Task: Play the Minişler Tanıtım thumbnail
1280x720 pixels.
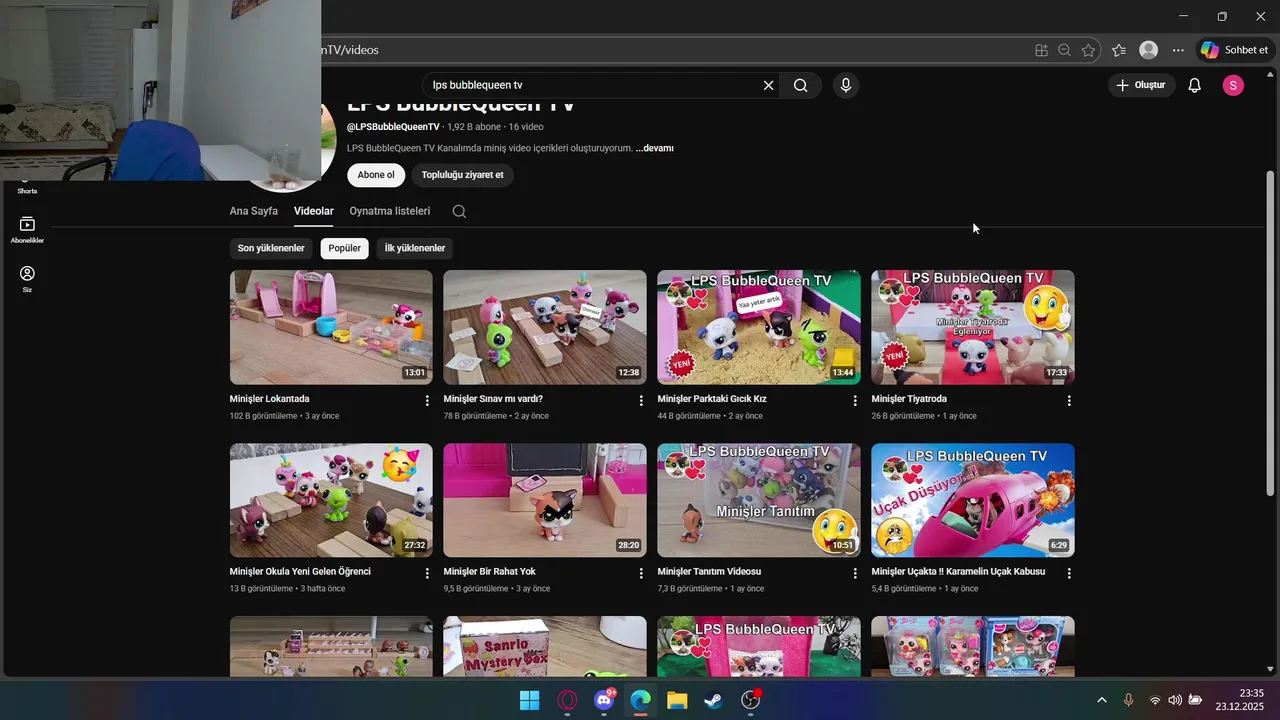Action: pyautogui.click(x=759, y=500)
